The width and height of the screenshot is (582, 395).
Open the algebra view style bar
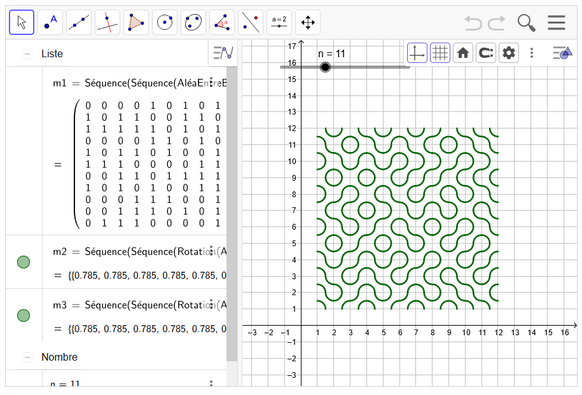(223, 53)
